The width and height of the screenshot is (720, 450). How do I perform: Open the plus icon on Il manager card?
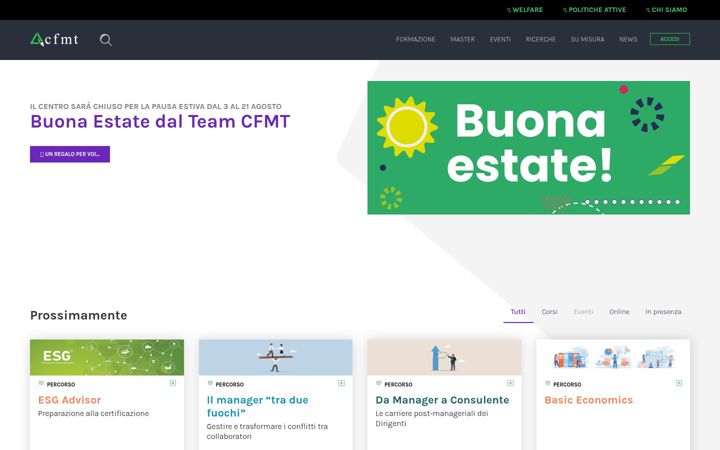[x=341, y=383]
